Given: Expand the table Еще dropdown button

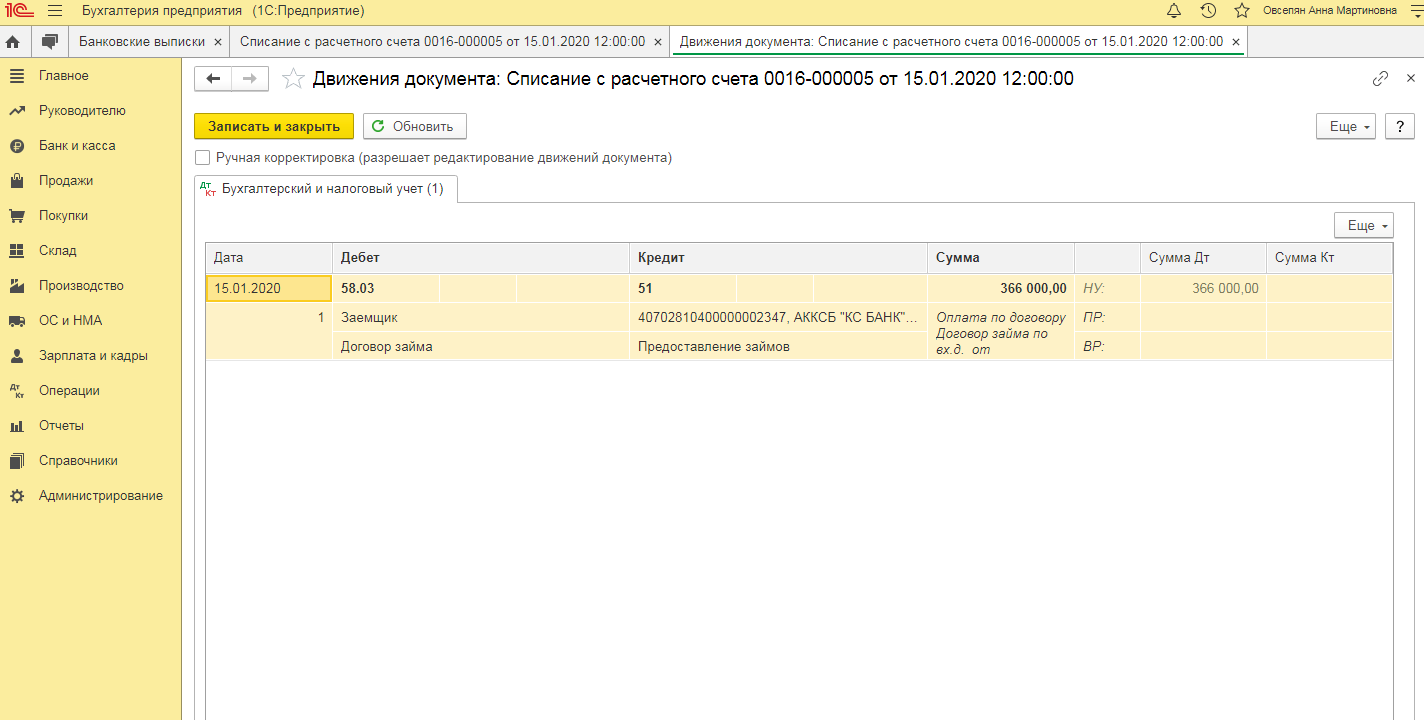Looking at the screenshot, I should point(1364,226).
